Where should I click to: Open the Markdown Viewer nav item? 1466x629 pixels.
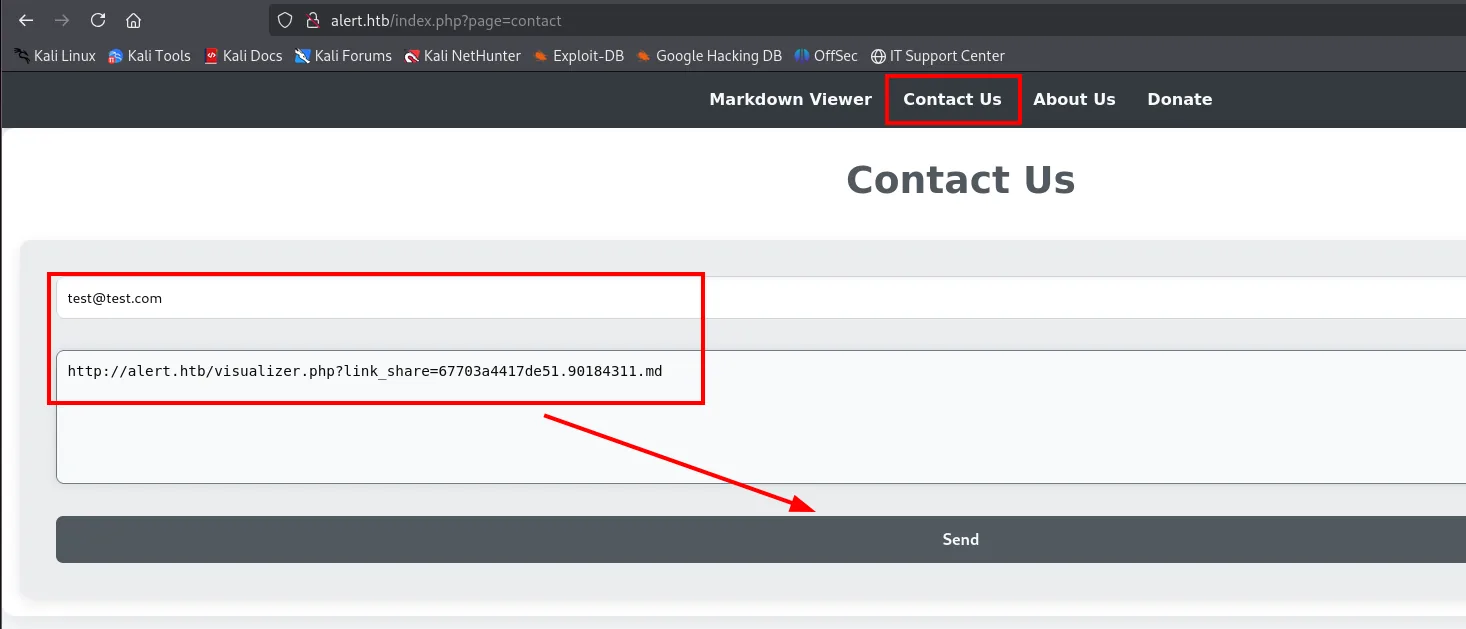(x=790, y=99)
